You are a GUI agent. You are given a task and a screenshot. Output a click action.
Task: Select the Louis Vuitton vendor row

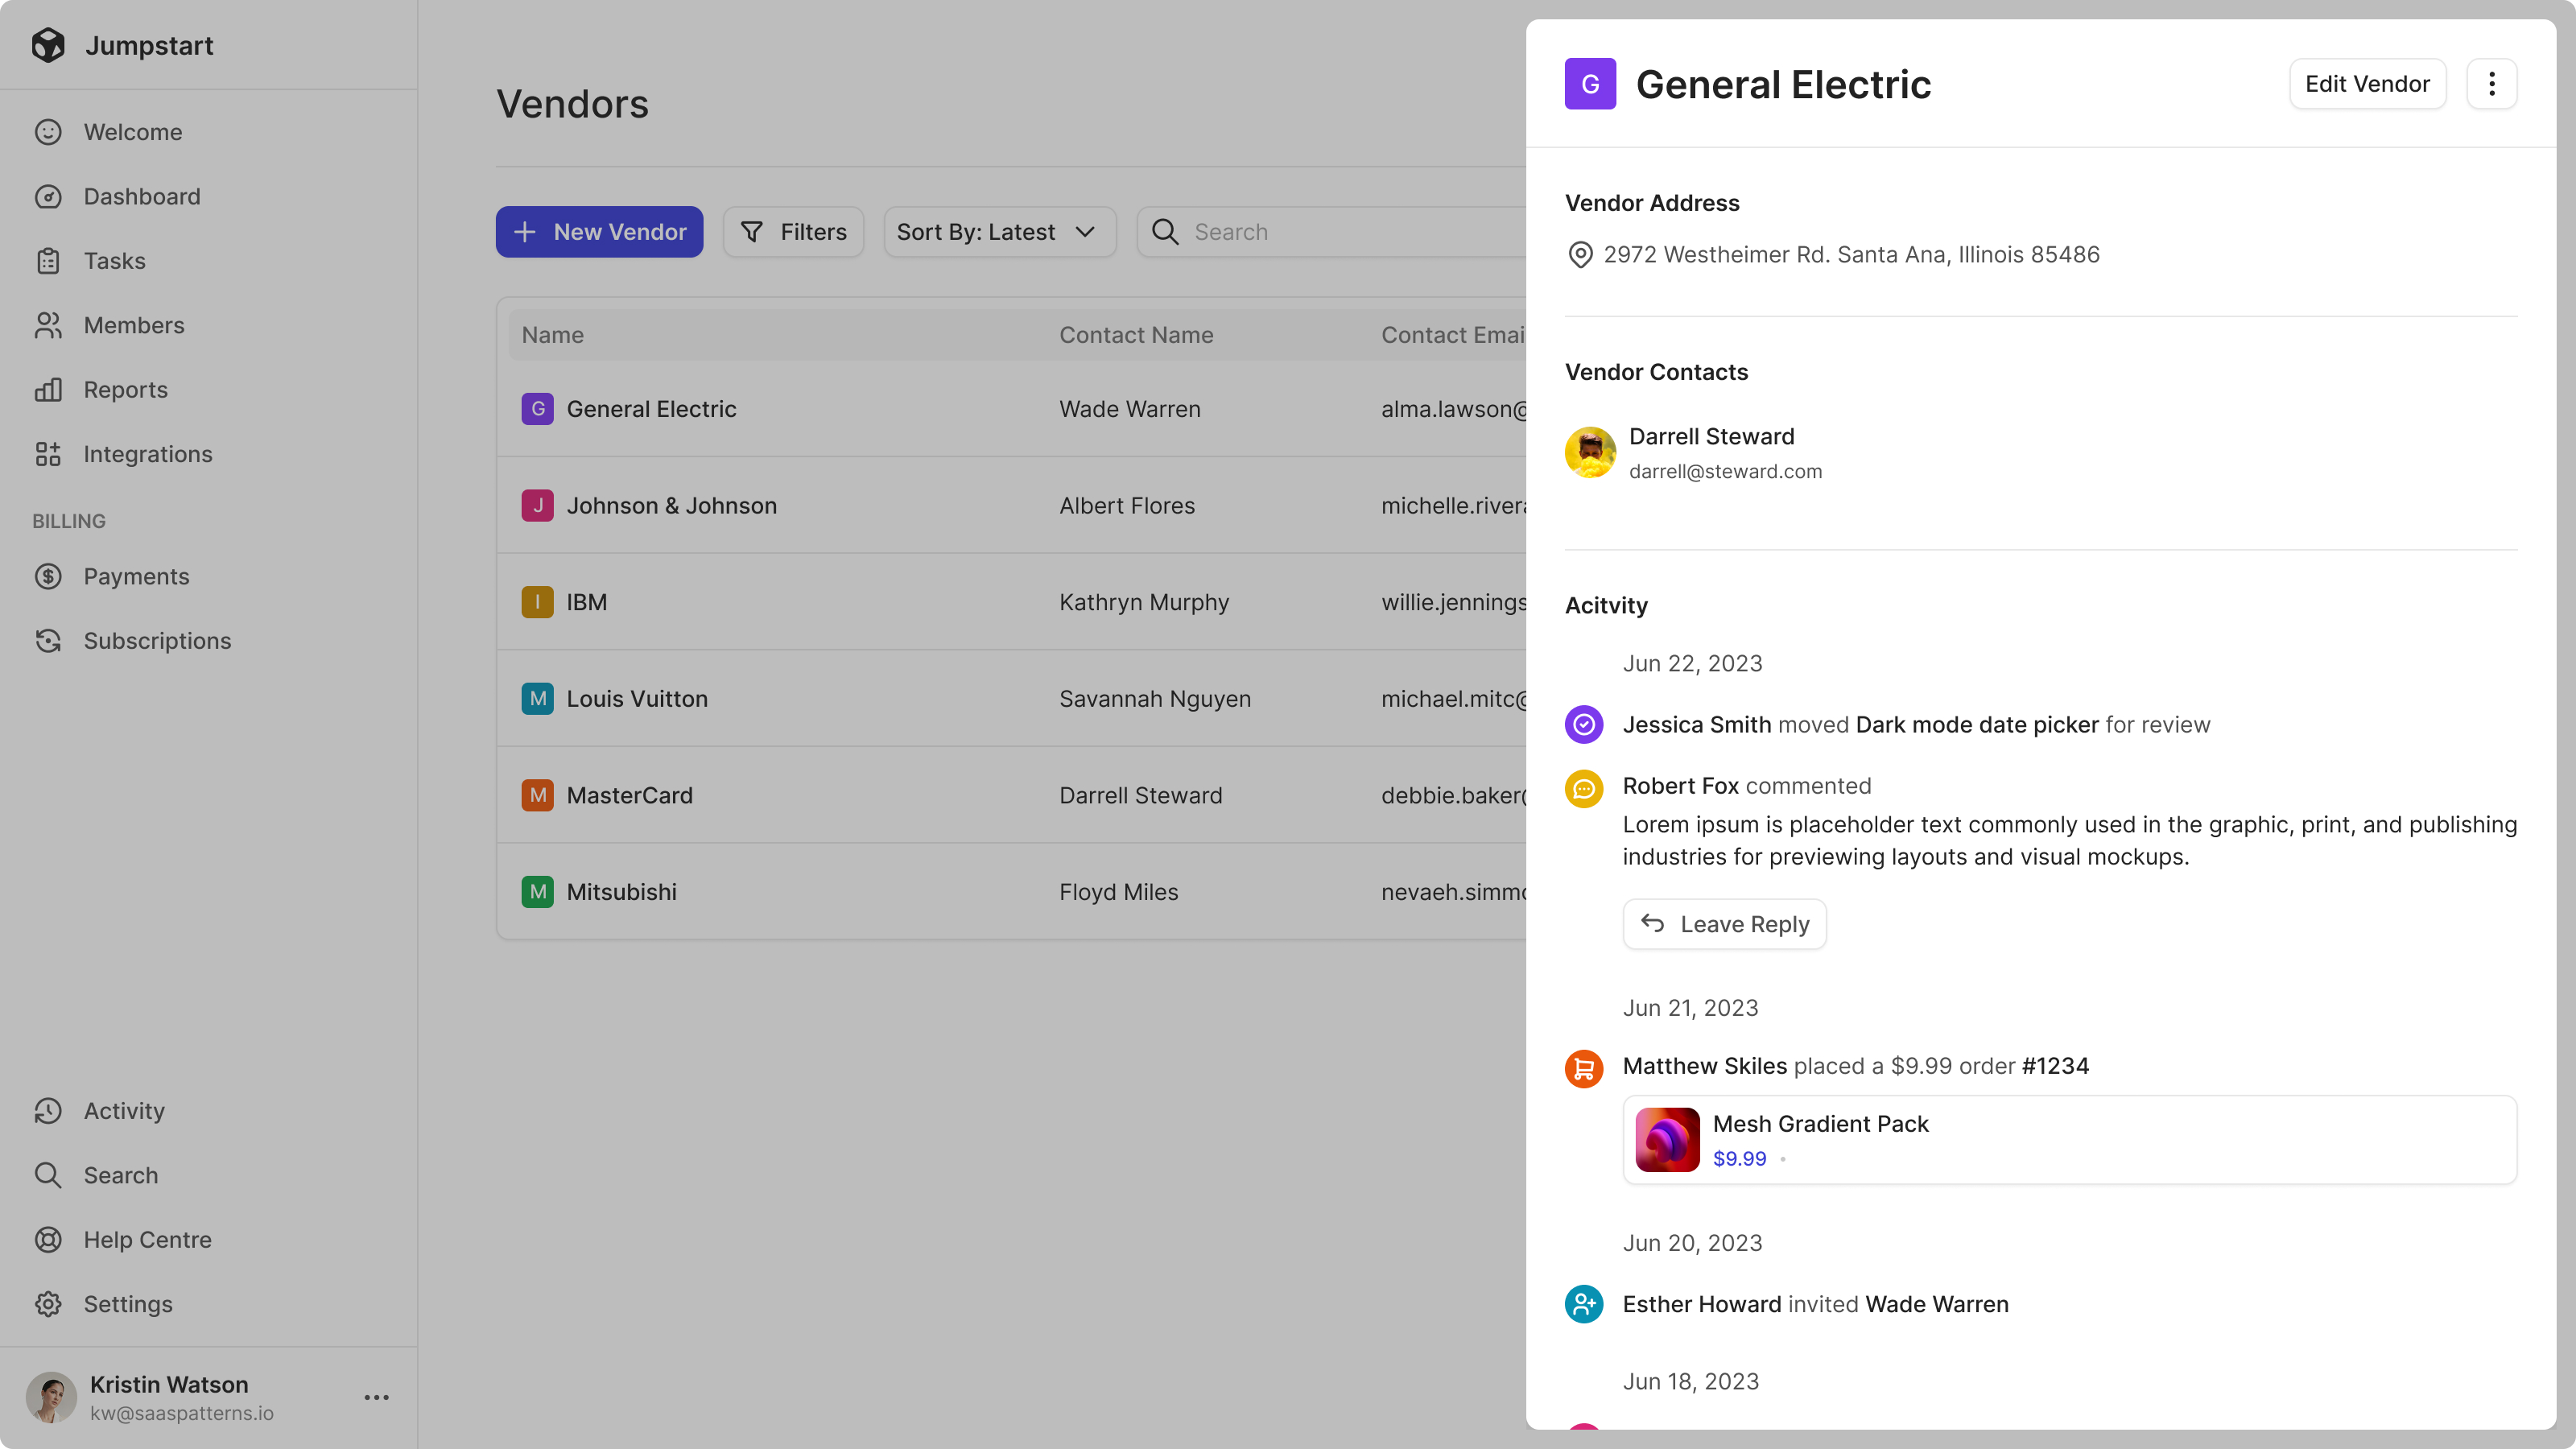(x=1011, y=699)
